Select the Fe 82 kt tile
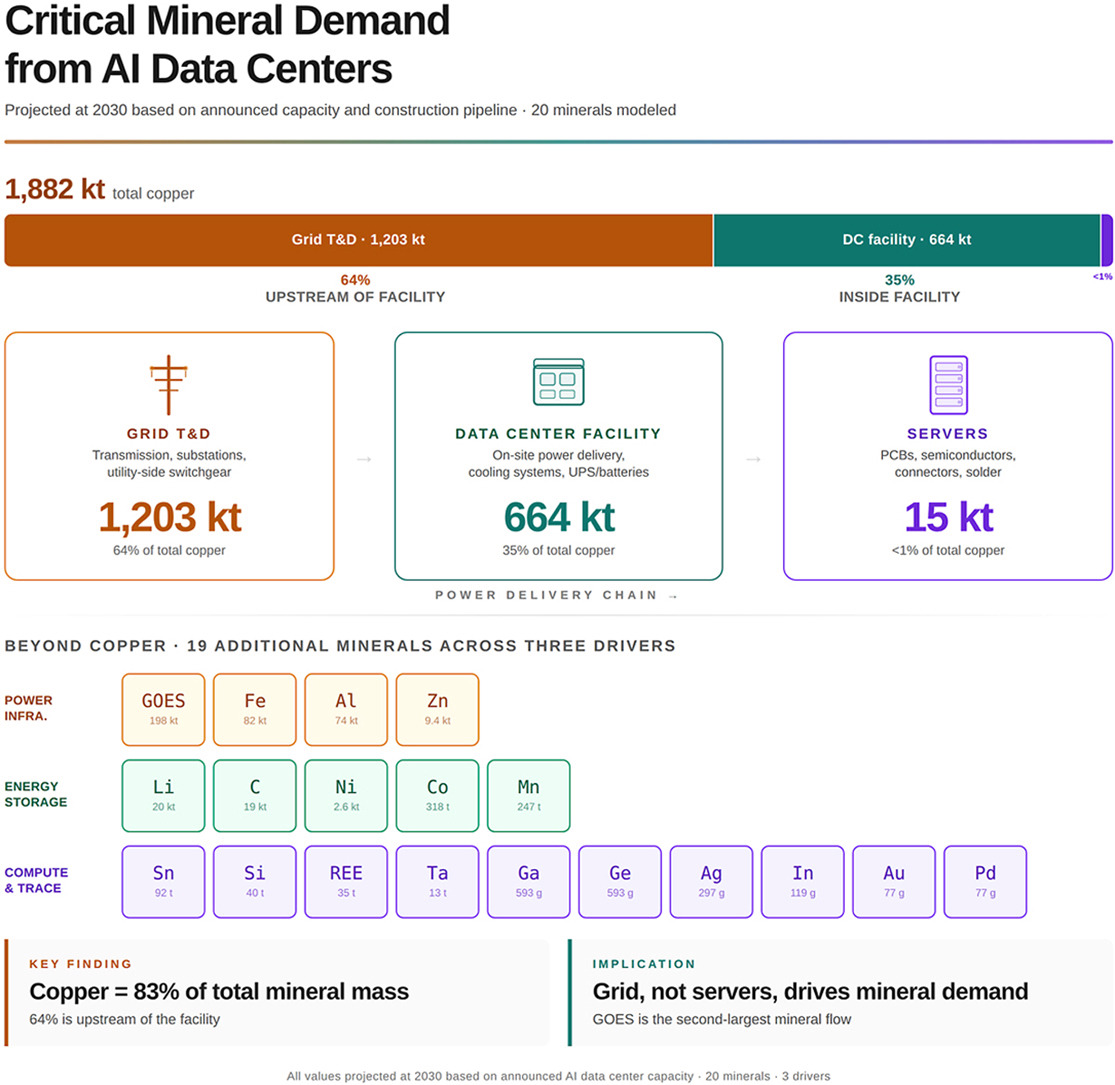 [255, 710]
